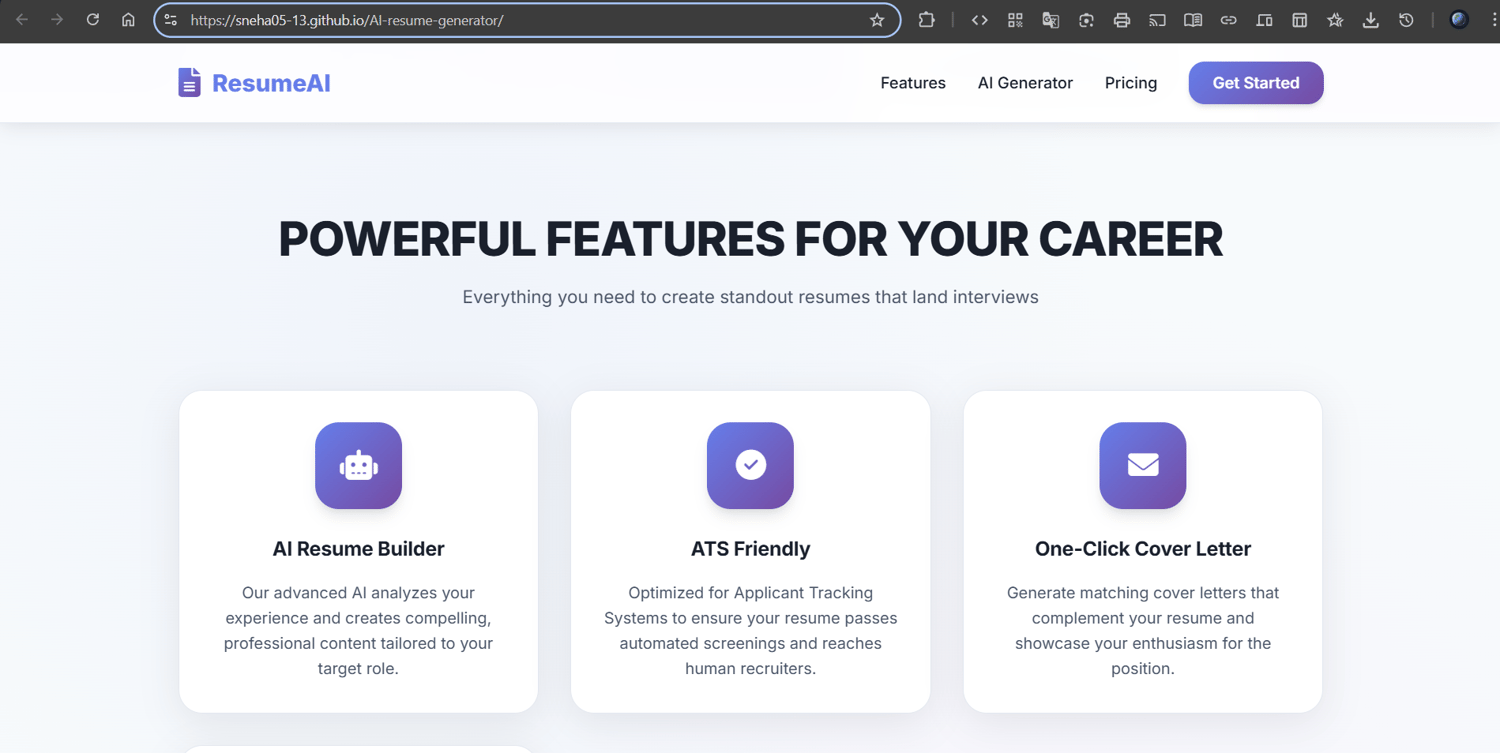
Task: Open the bookmarks list star icon
Action: click(1335, 20)
